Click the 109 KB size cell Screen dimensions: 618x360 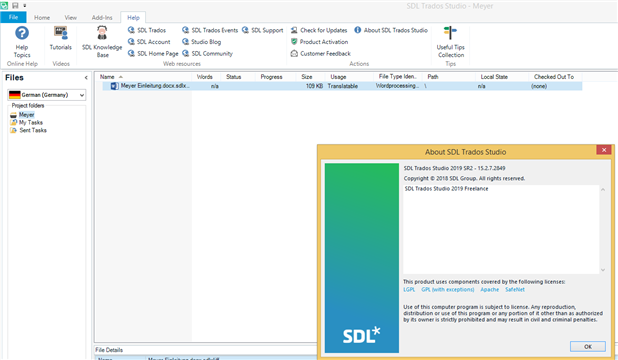pyautogui.click(x=314, y=86)
